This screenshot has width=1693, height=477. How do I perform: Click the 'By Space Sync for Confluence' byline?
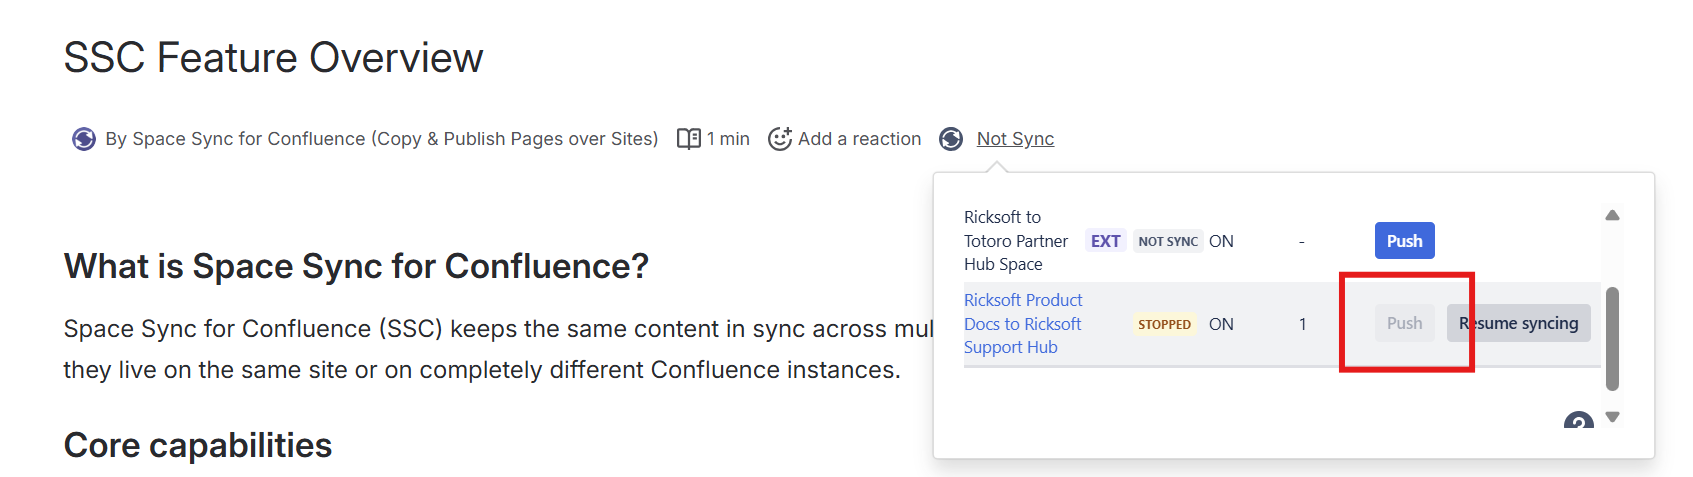(x=382, y=139)
